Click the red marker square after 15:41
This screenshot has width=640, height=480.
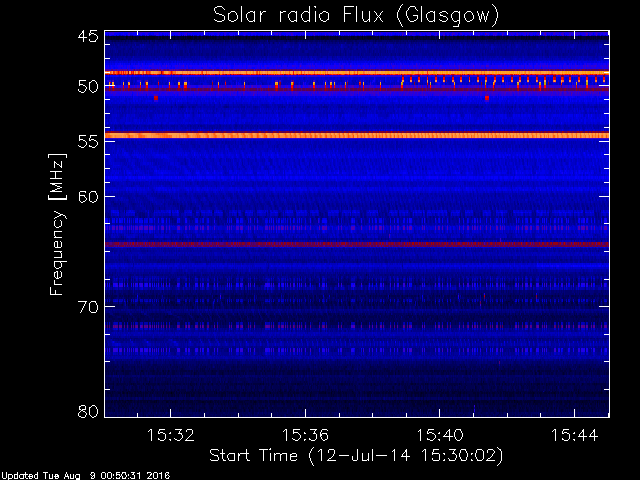[487, 98]
